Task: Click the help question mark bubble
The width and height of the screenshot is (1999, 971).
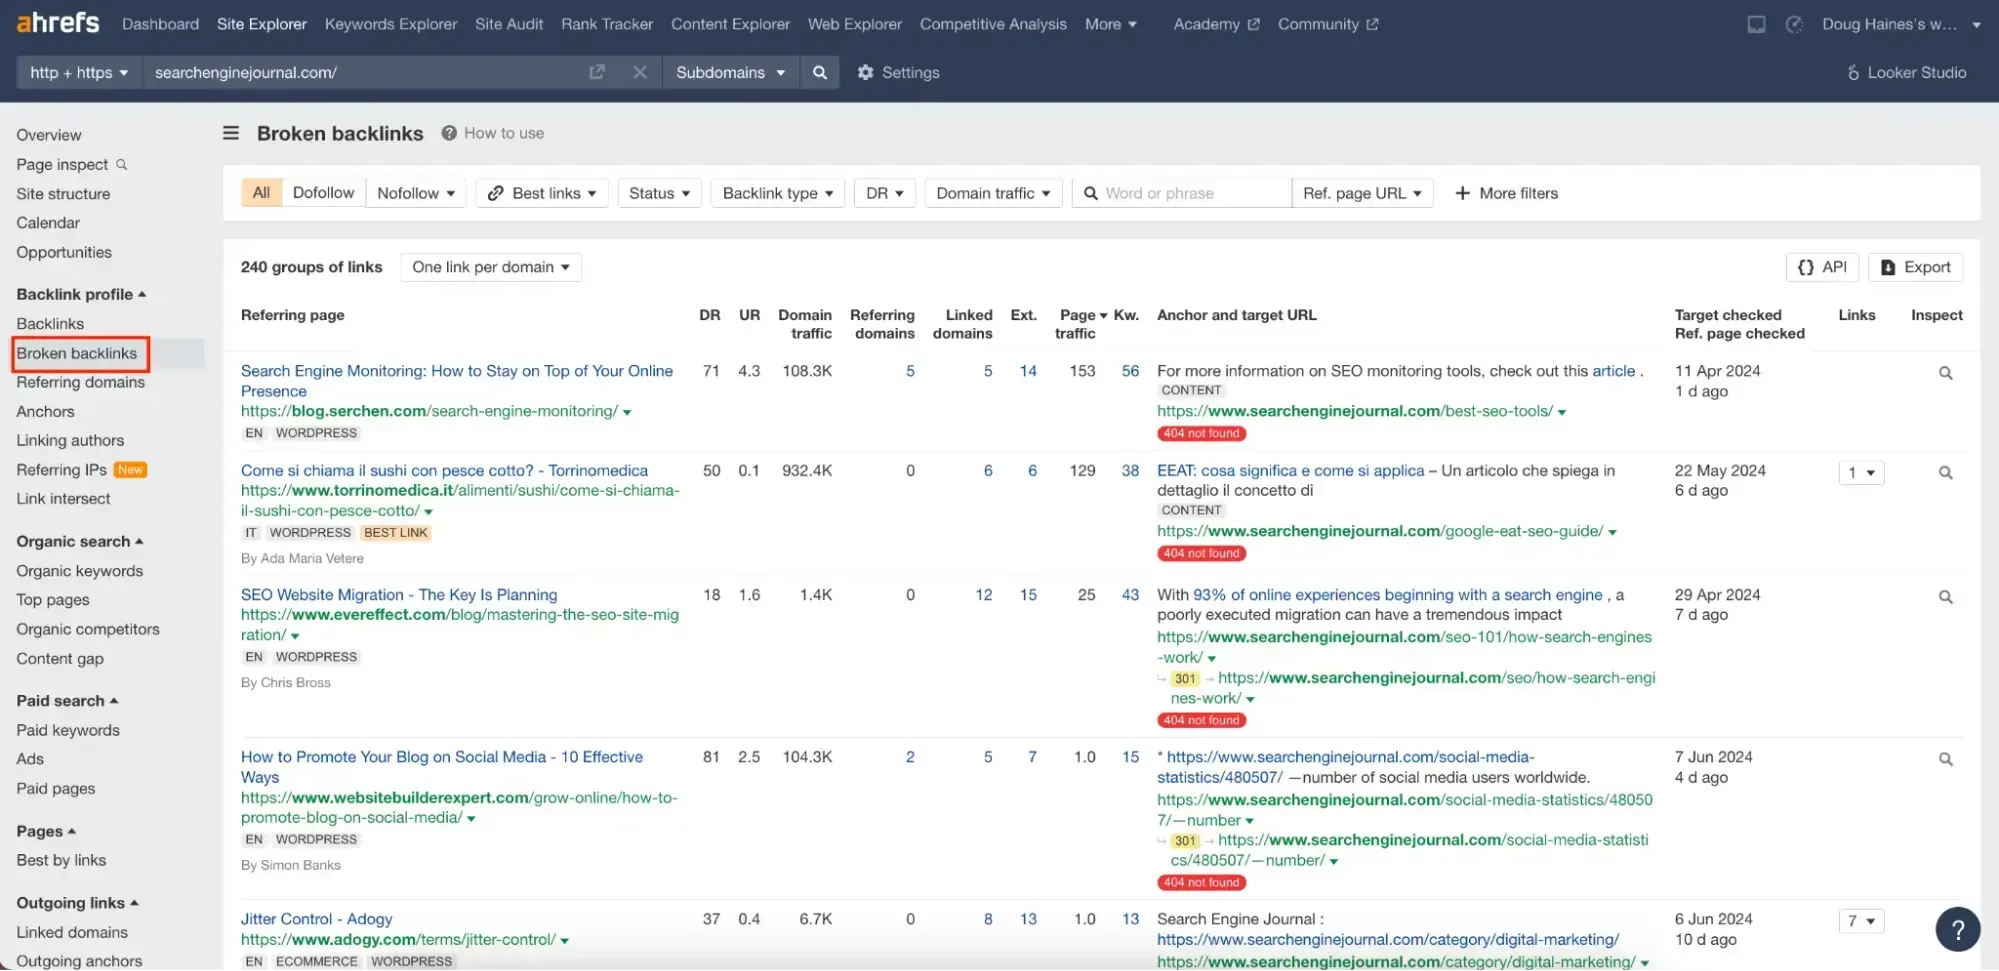Action: click(1957, 929)
